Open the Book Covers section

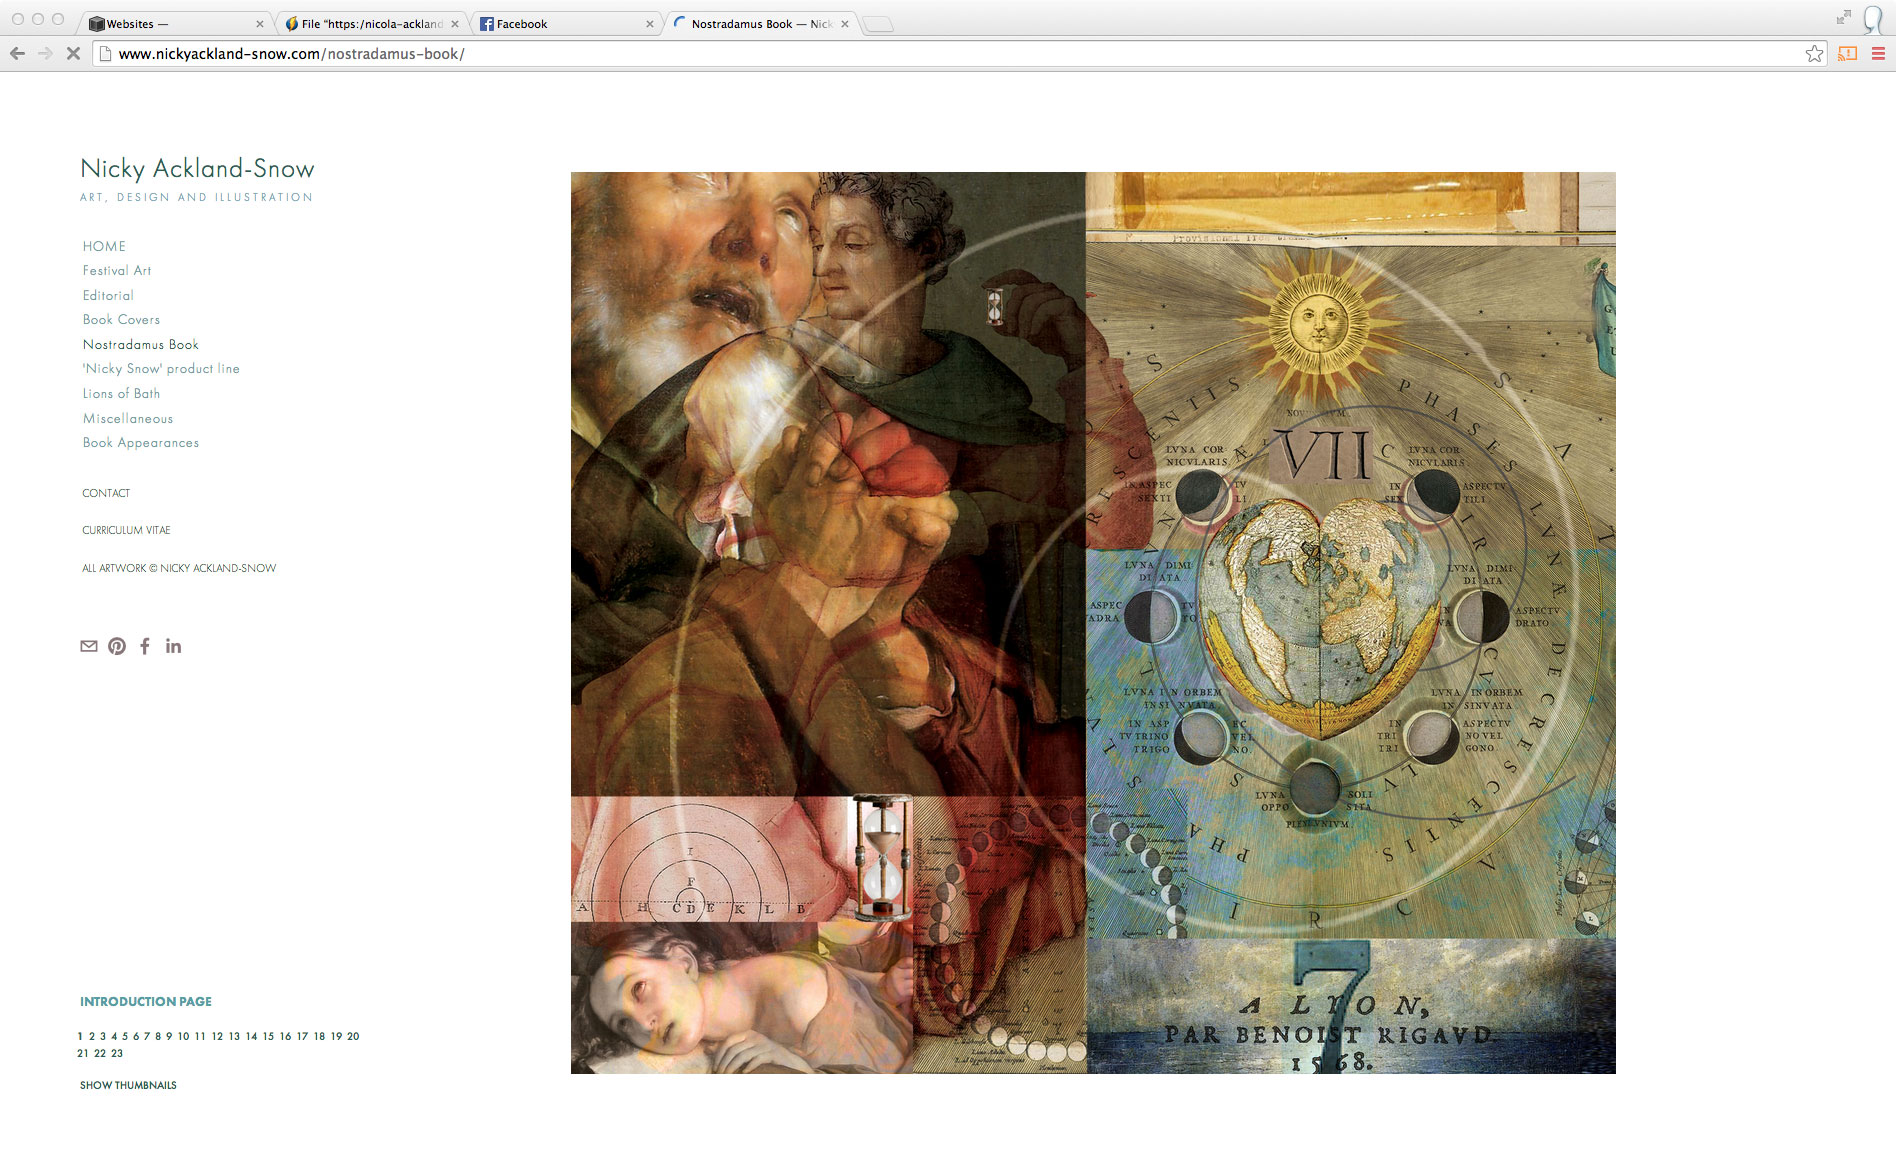tap(121, 320)
